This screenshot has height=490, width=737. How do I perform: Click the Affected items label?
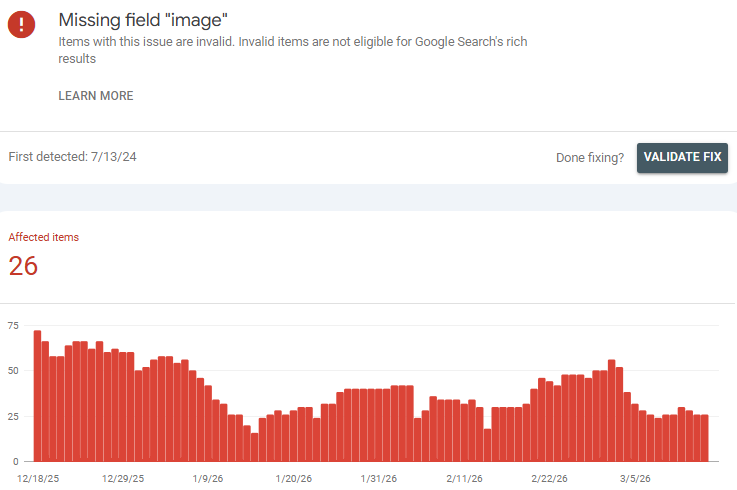tap(44, 237)
